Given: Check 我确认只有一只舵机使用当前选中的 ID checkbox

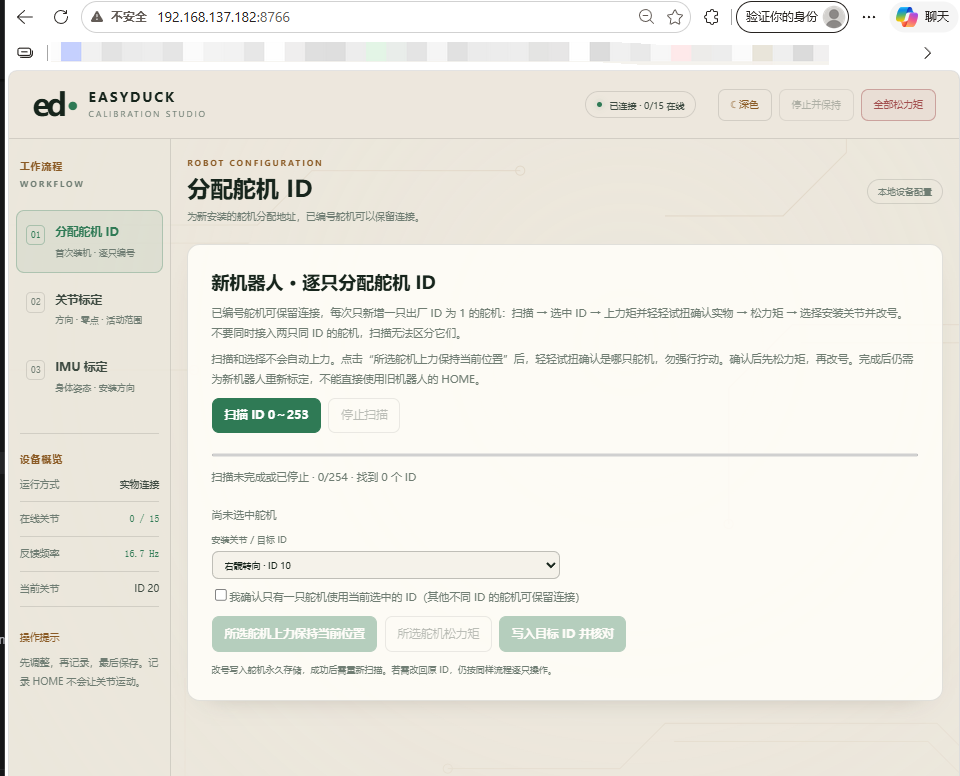Looking at the screenshot, I should 220,595.
